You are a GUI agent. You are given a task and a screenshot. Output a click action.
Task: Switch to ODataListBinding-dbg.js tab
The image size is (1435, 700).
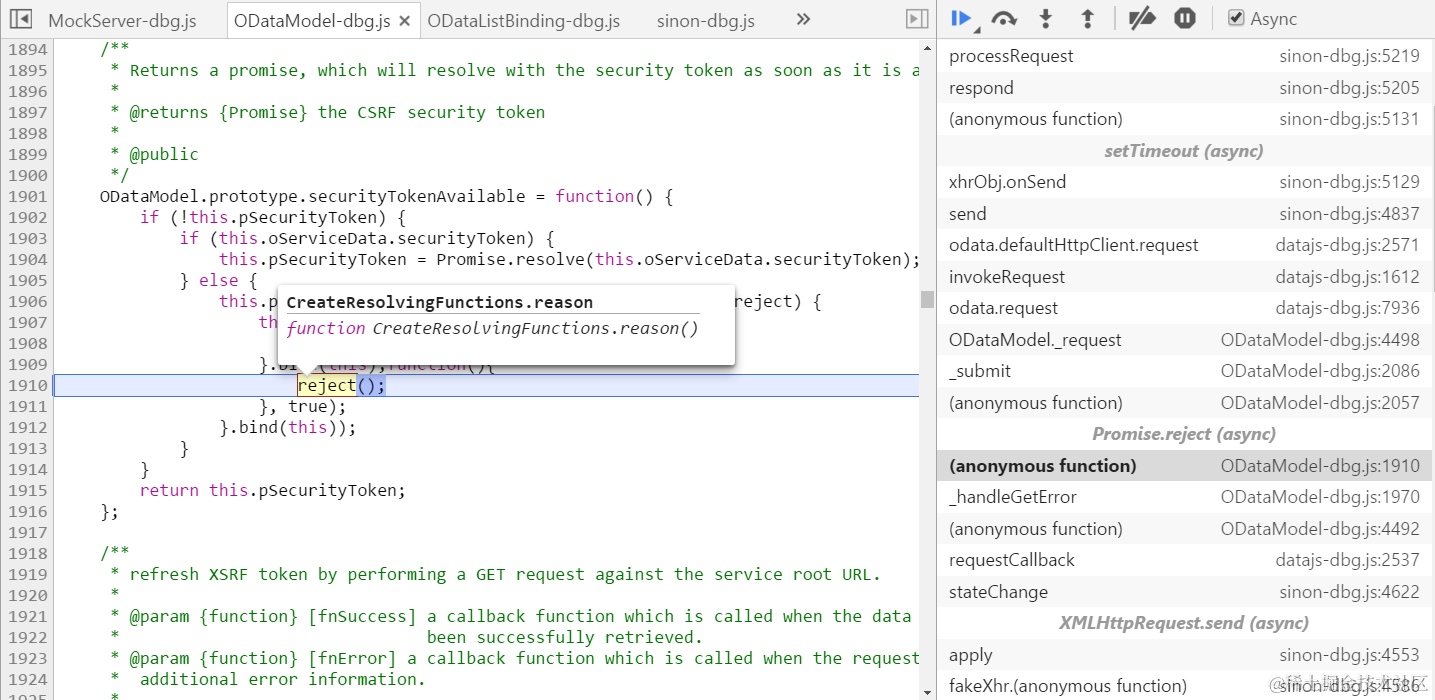(x=524, y=20)
